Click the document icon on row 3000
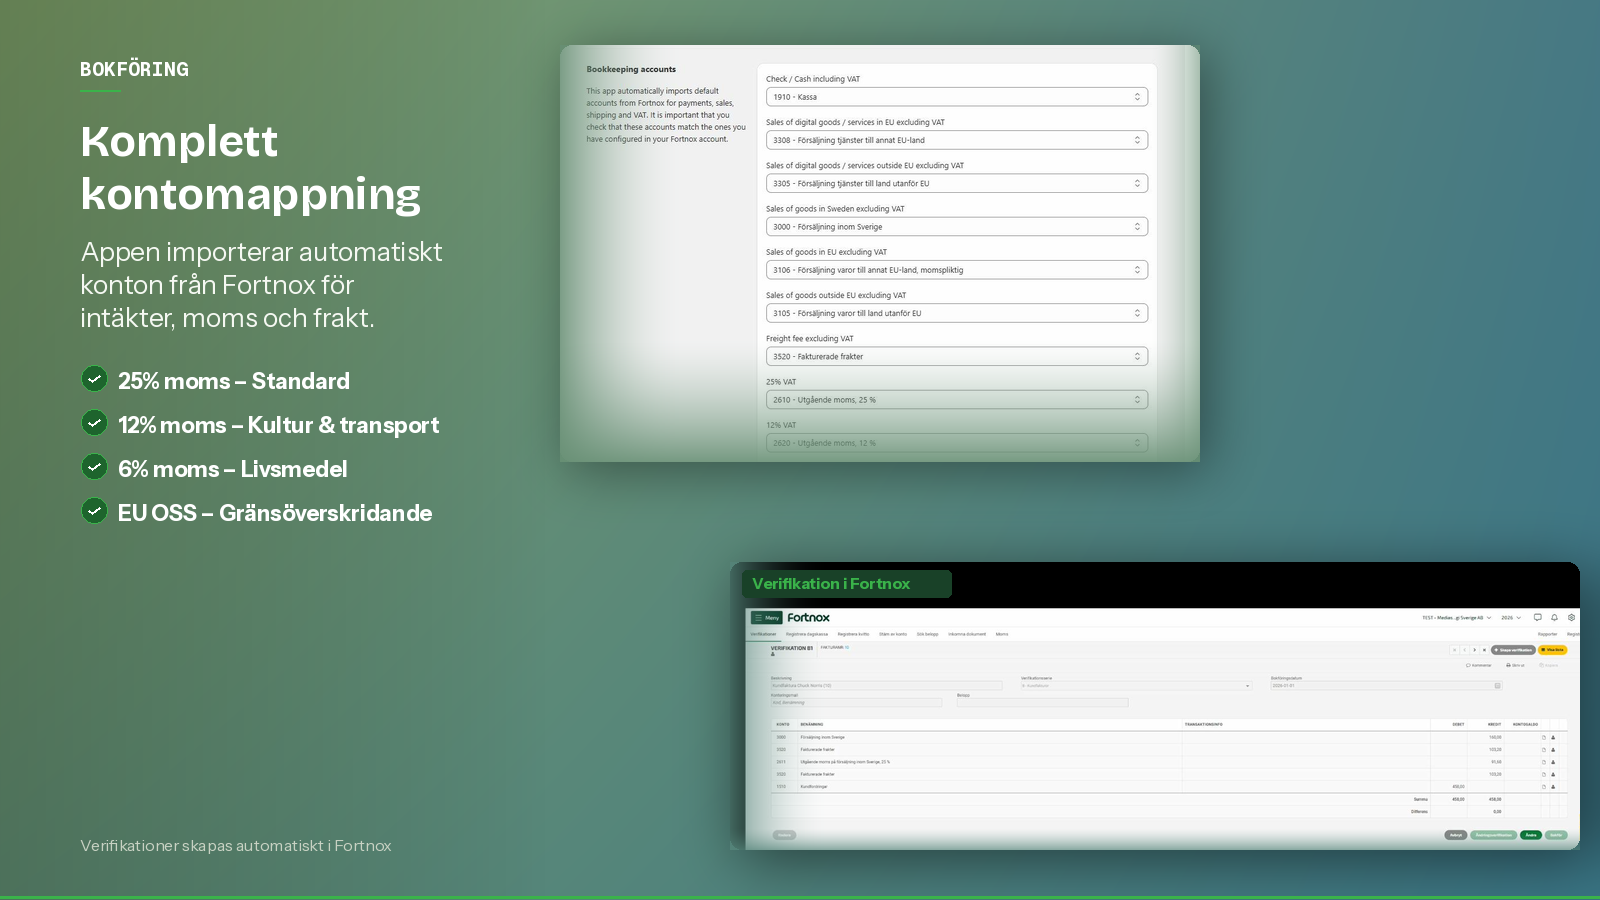The image size is (1600, 900). pos(1543,737)
